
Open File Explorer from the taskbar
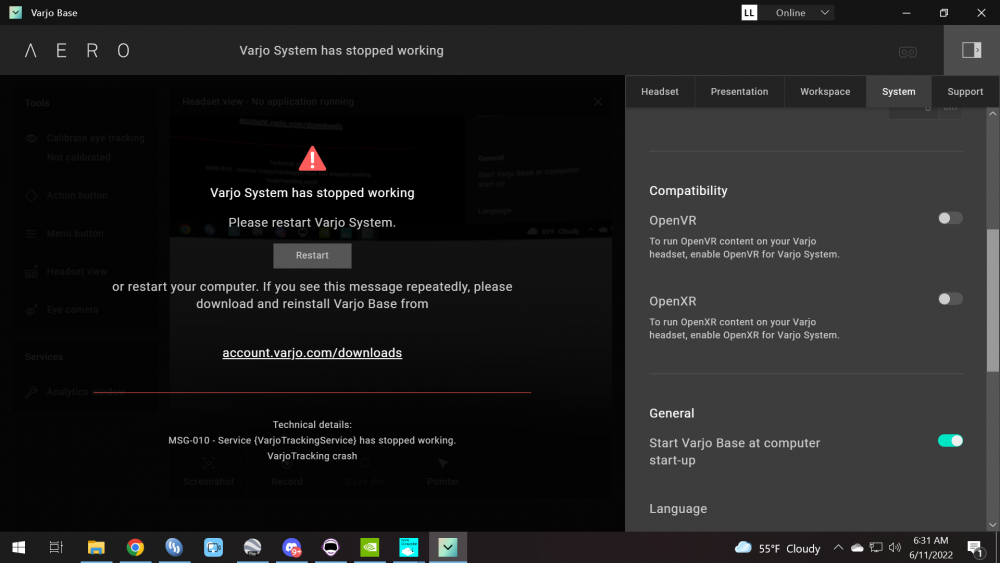pyautogui.click(x=96, y=547)
